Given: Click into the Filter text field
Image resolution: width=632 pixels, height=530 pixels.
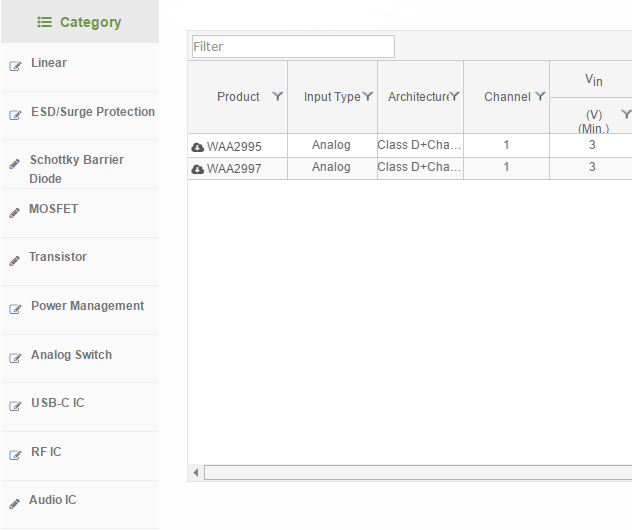Looking at the screenshot, I should tap(293, 47).
